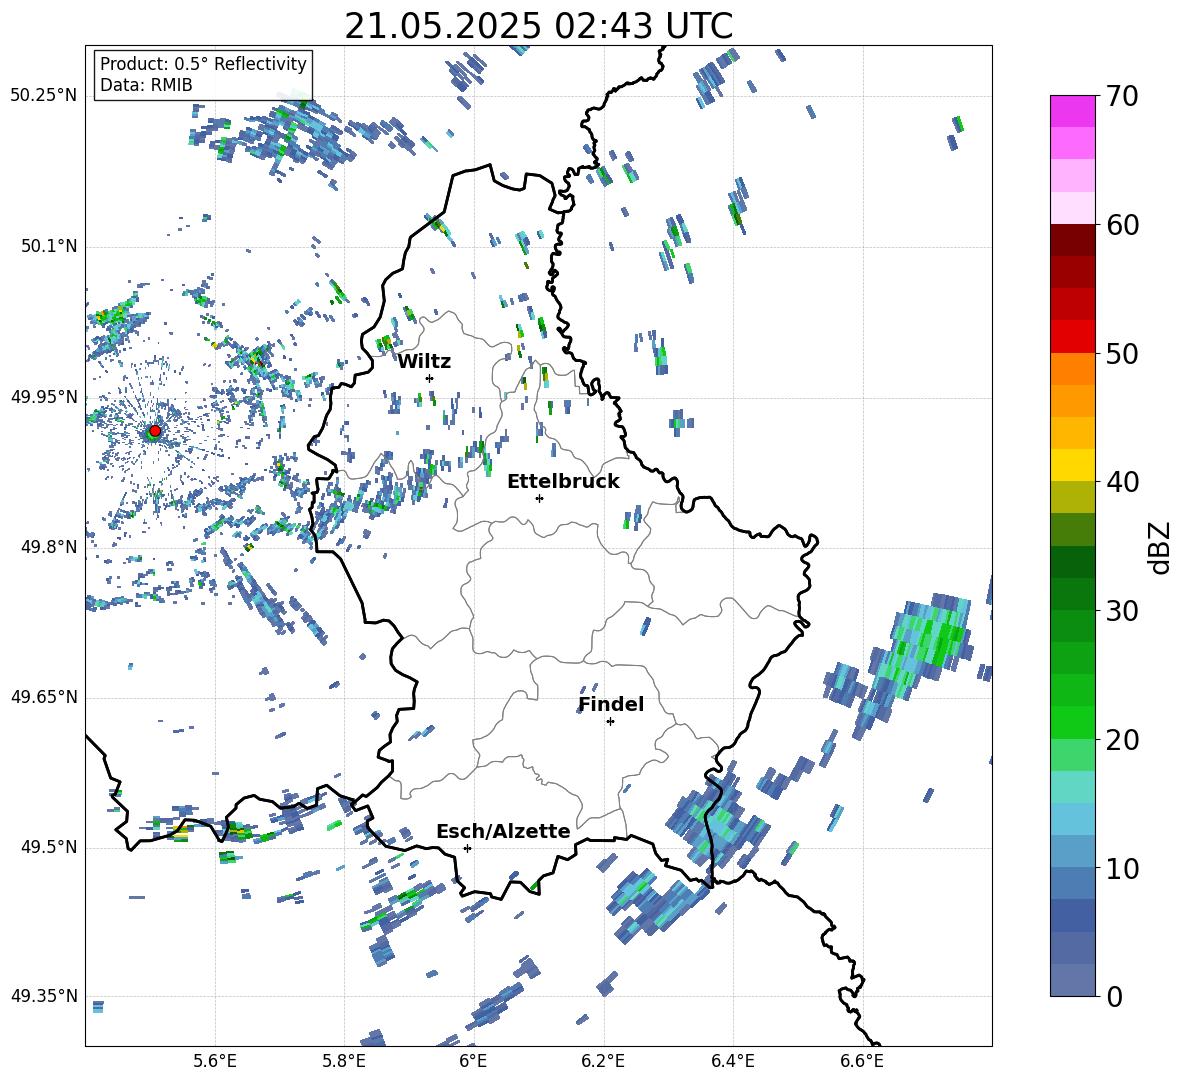This screenshot has height=1081, width=1184.
Task: Click the 6.2°E longitude label
Action: click(x=603, y=1062)
